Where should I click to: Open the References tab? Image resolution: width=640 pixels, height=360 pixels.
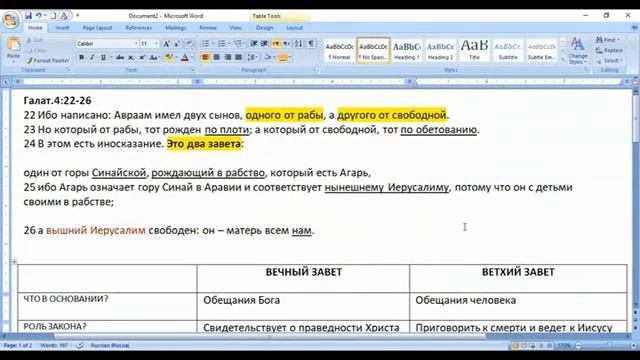(138, 28)
